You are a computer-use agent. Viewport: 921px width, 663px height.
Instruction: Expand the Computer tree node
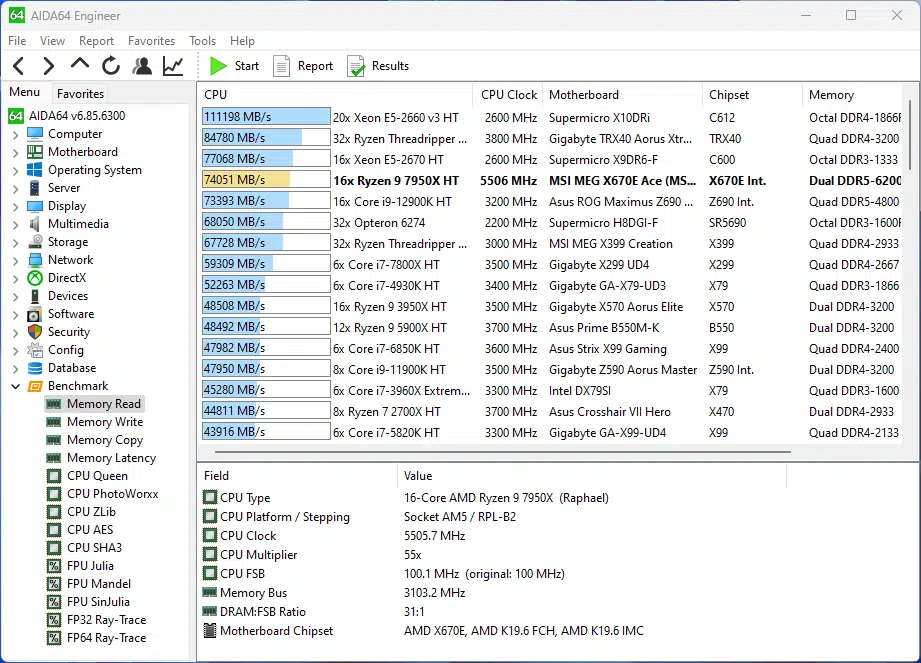(x=15, y=134)
